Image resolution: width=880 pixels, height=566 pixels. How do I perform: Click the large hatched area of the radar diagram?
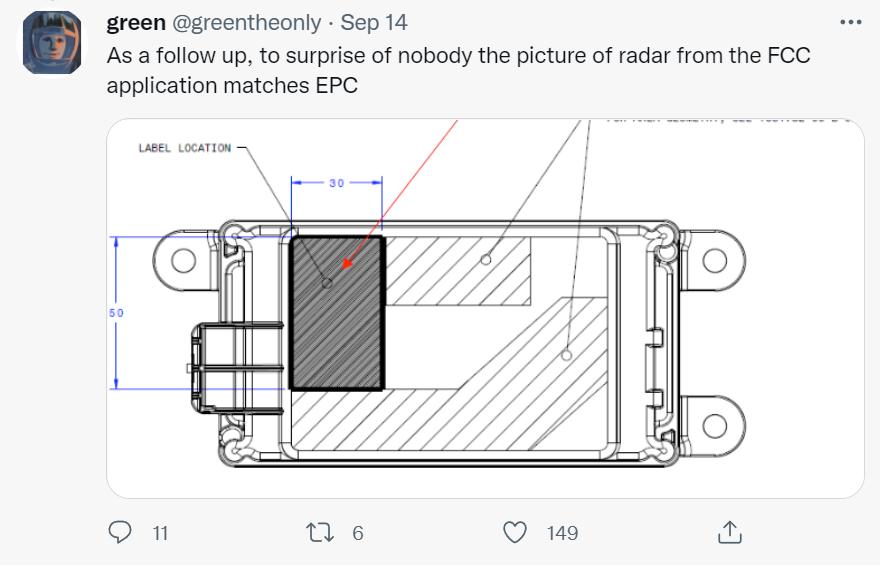[x=480, y=400]
